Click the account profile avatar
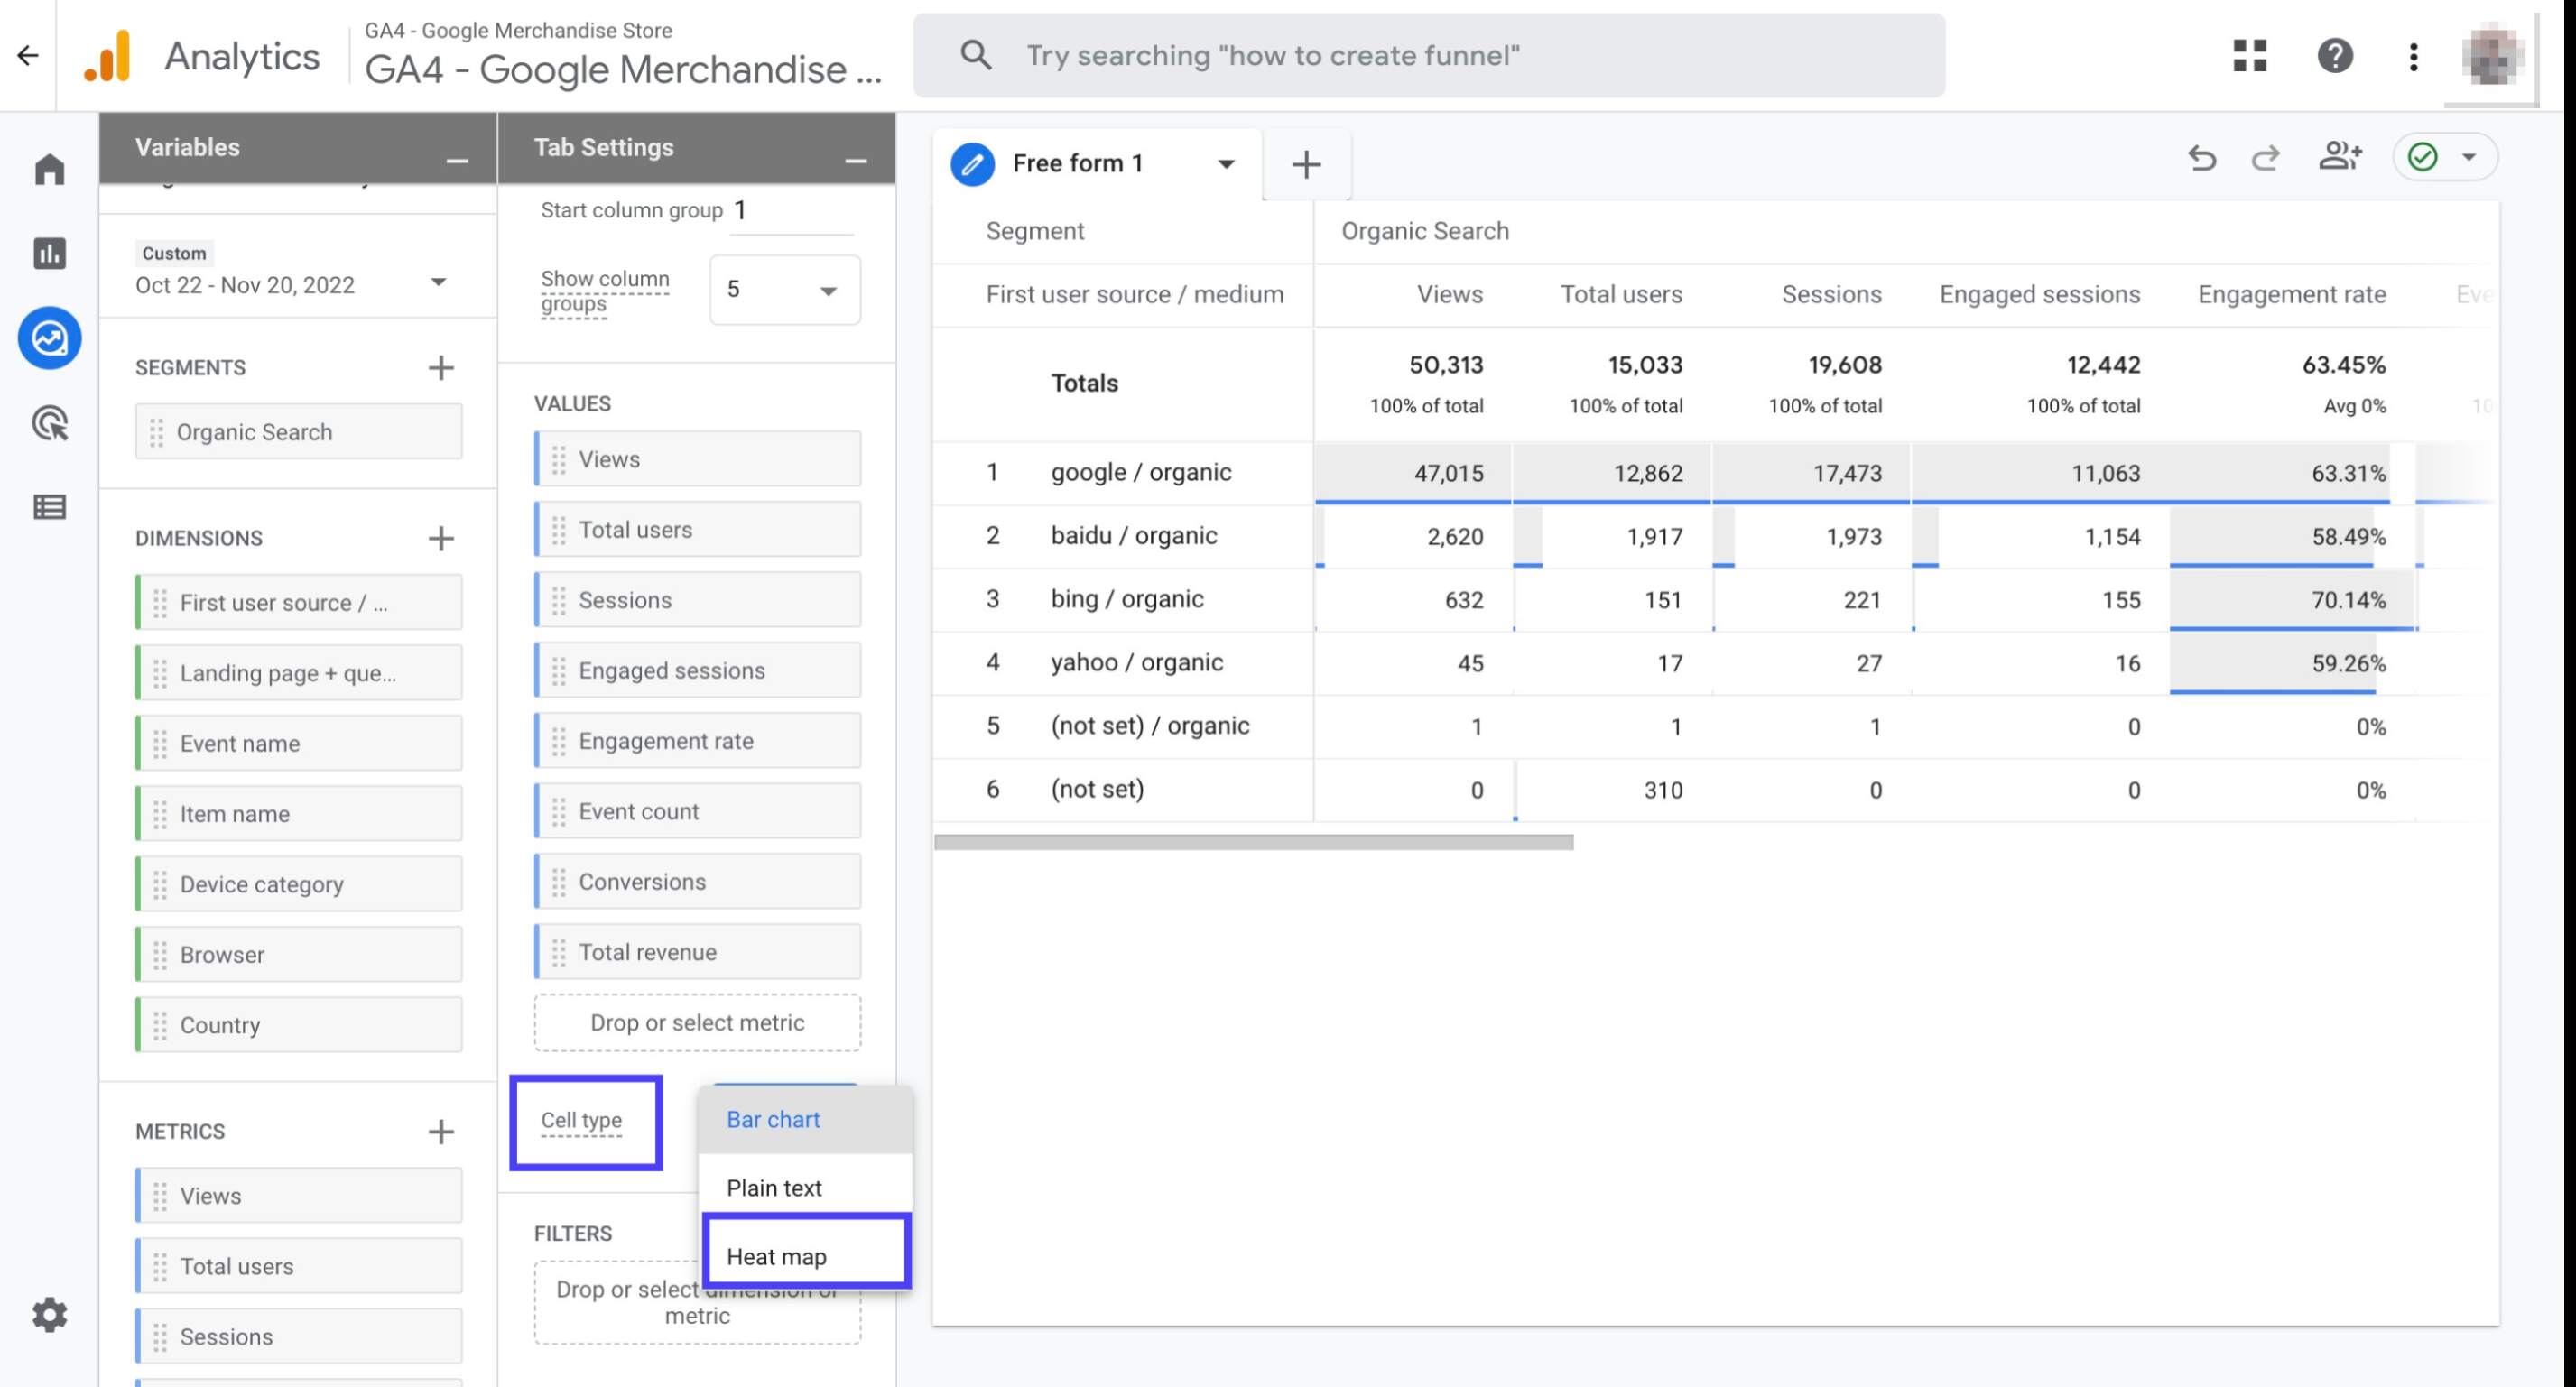2576x1387 pixels. click(x=2491, y=56)
